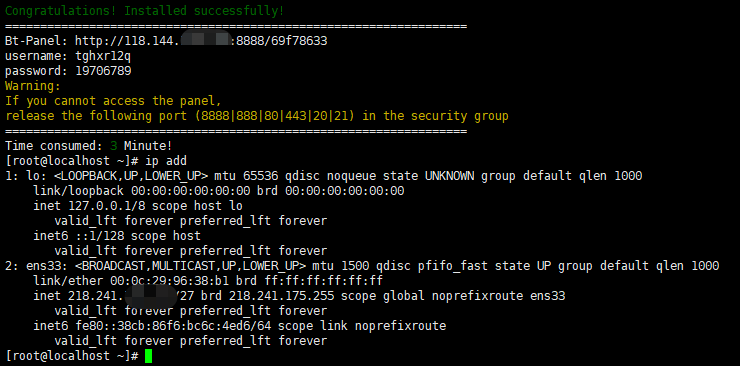Click the password value 19706789
The width and height of the screenshot is (740, 366).
(x=103, y=71)
